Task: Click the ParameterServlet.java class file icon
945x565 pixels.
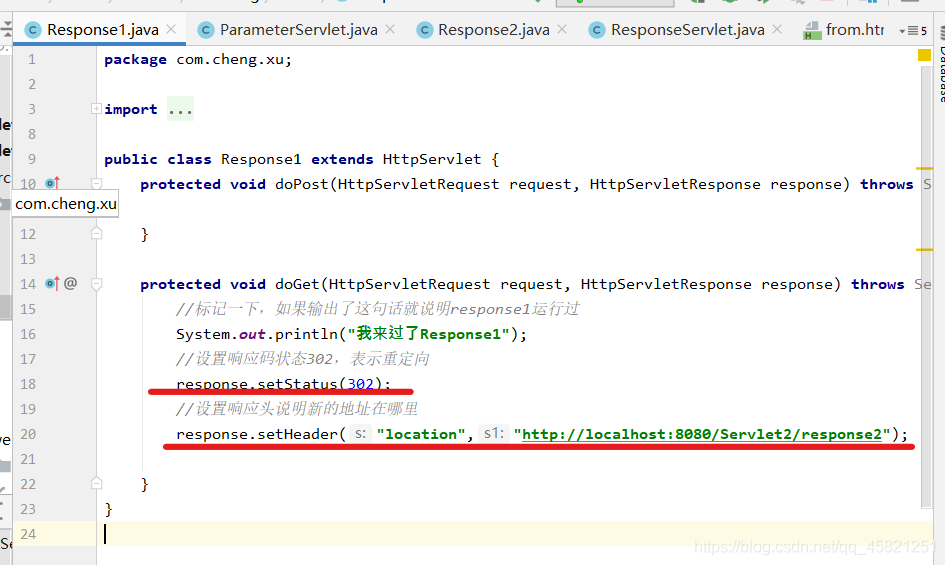Action: (206, 30)
